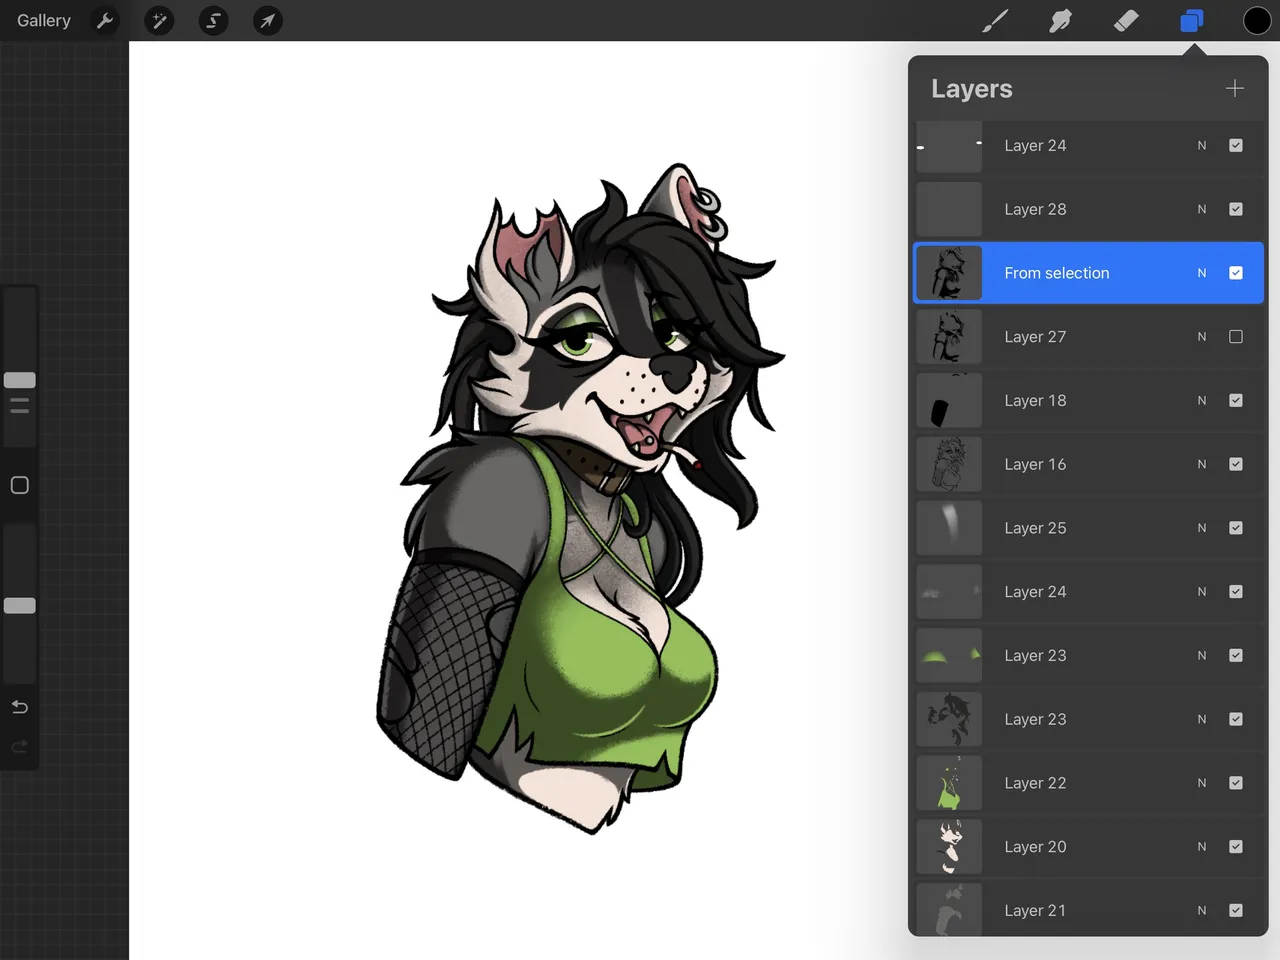Select the Layer 20 thumbnail

click(x=949, y=847)
